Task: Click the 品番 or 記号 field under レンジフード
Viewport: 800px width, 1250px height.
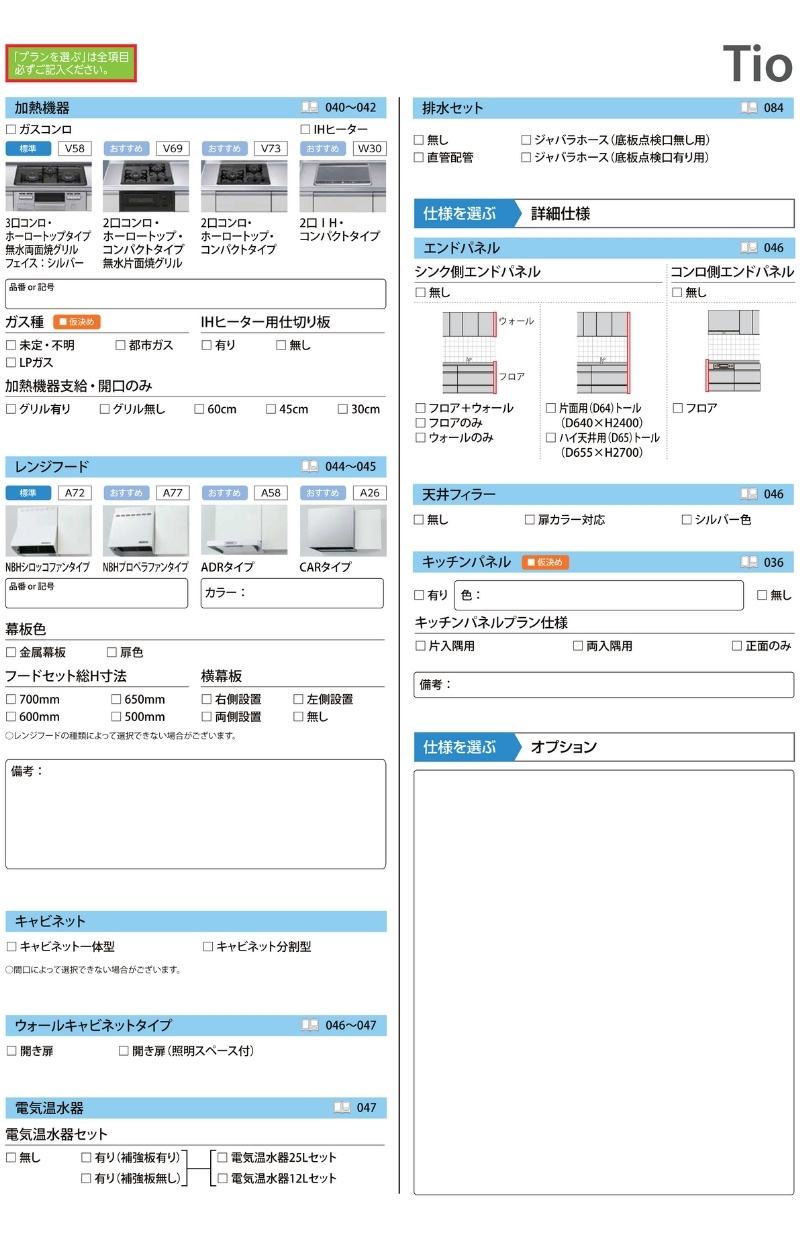Action: coord(96,593)
